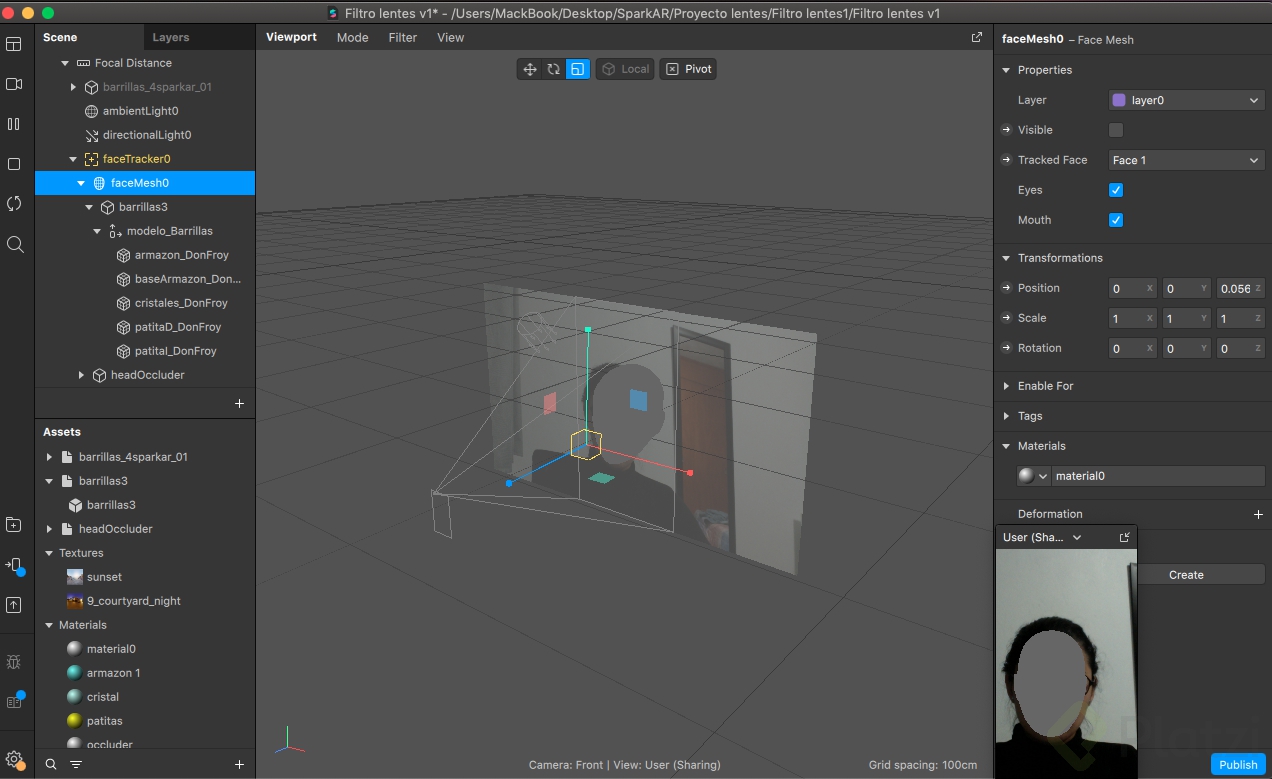Uncheck the Eyes checkbox
The width and height of the screenshot is (1272, 779).
click(x=1116, y=190)
